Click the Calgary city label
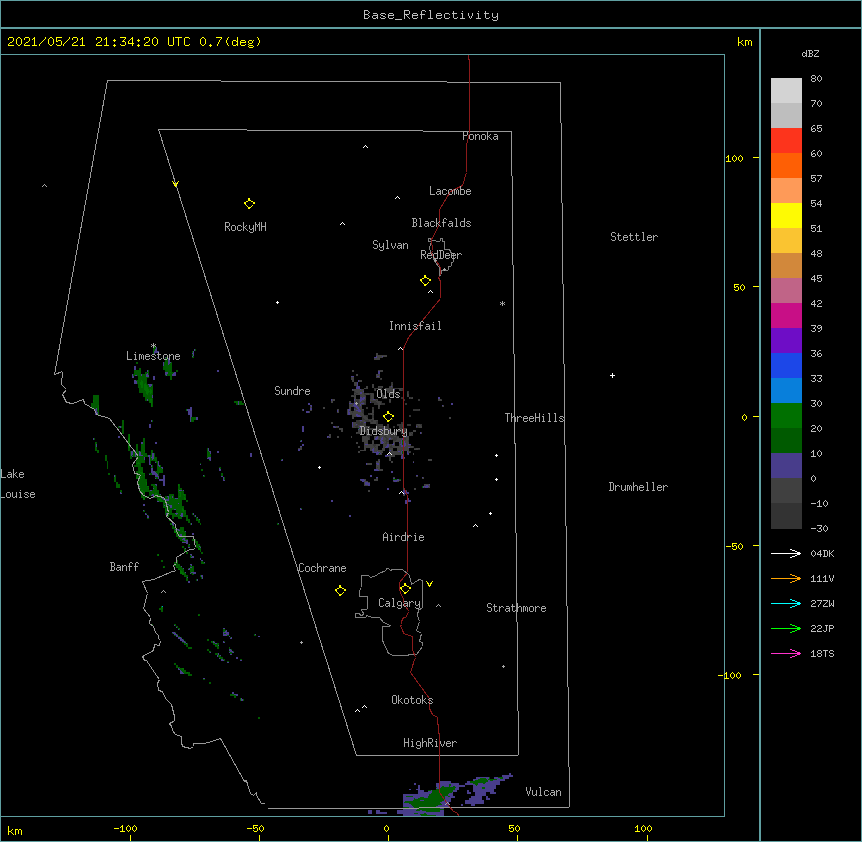Screen dimensions: 862x842 (400, 603)
